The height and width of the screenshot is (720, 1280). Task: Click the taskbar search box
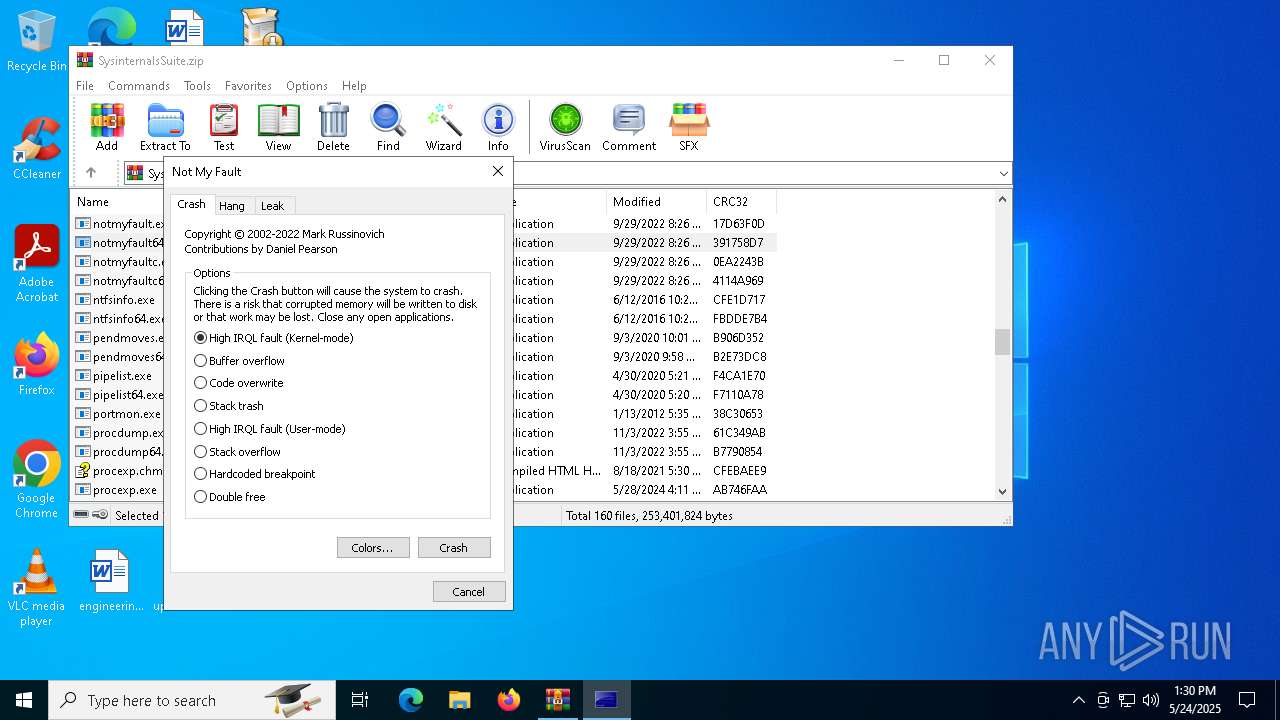tap(192, 700)
